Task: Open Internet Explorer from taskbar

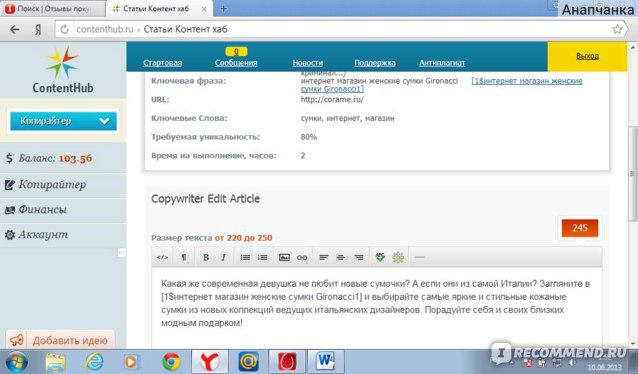Action: [94, 362]
